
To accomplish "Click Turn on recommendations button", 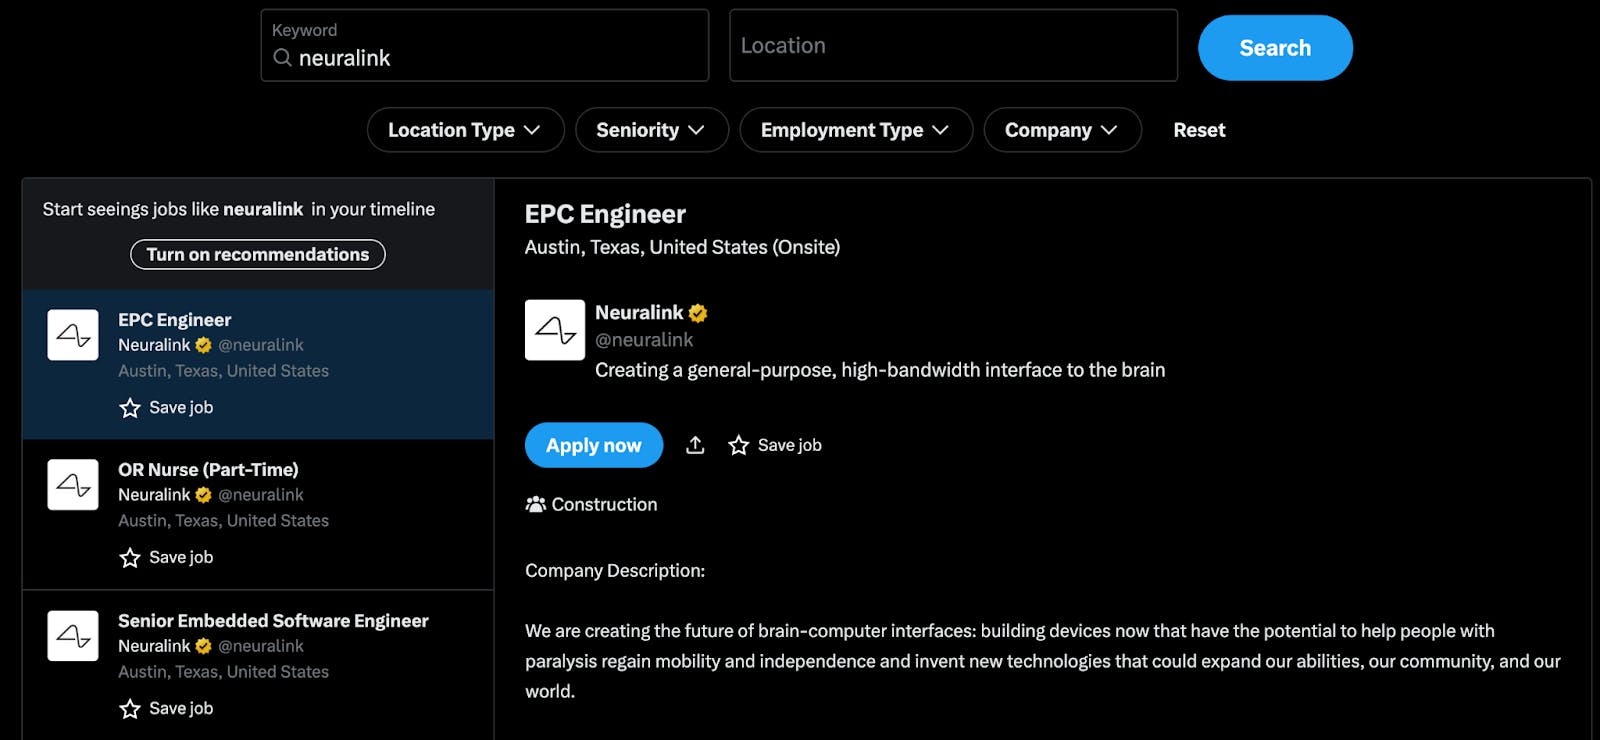I will pyautogui.click(x=258, y=254).
